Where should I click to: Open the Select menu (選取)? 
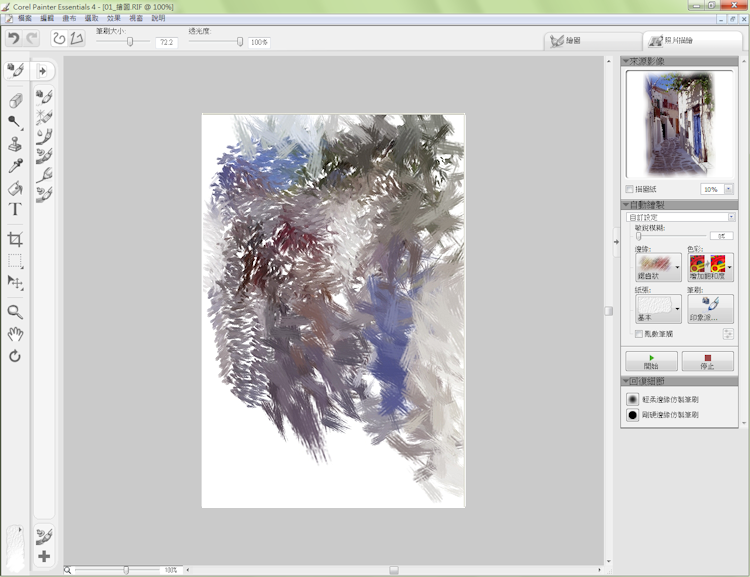coord(91,18)
